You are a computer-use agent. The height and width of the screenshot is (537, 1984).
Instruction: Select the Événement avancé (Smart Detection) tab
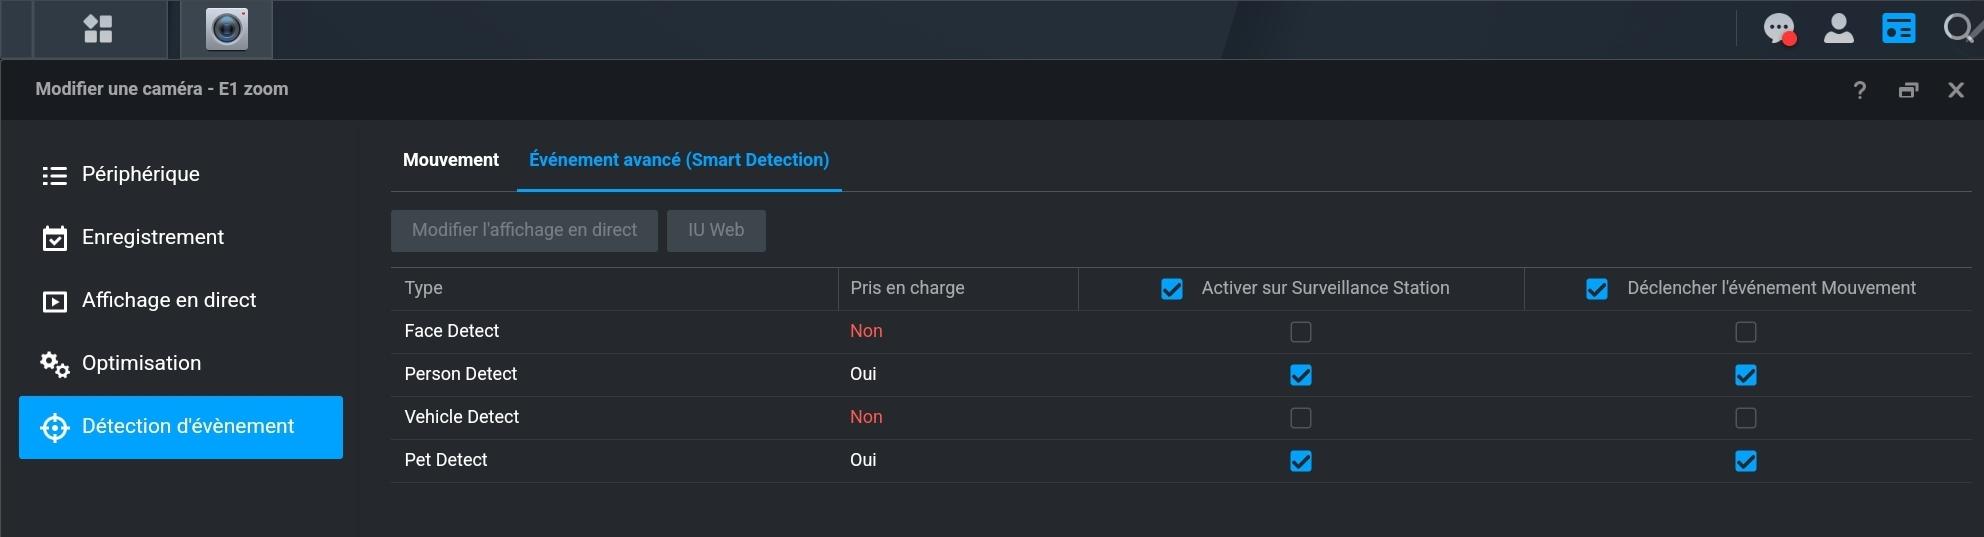pyautogui.click(x=678, y=160)
